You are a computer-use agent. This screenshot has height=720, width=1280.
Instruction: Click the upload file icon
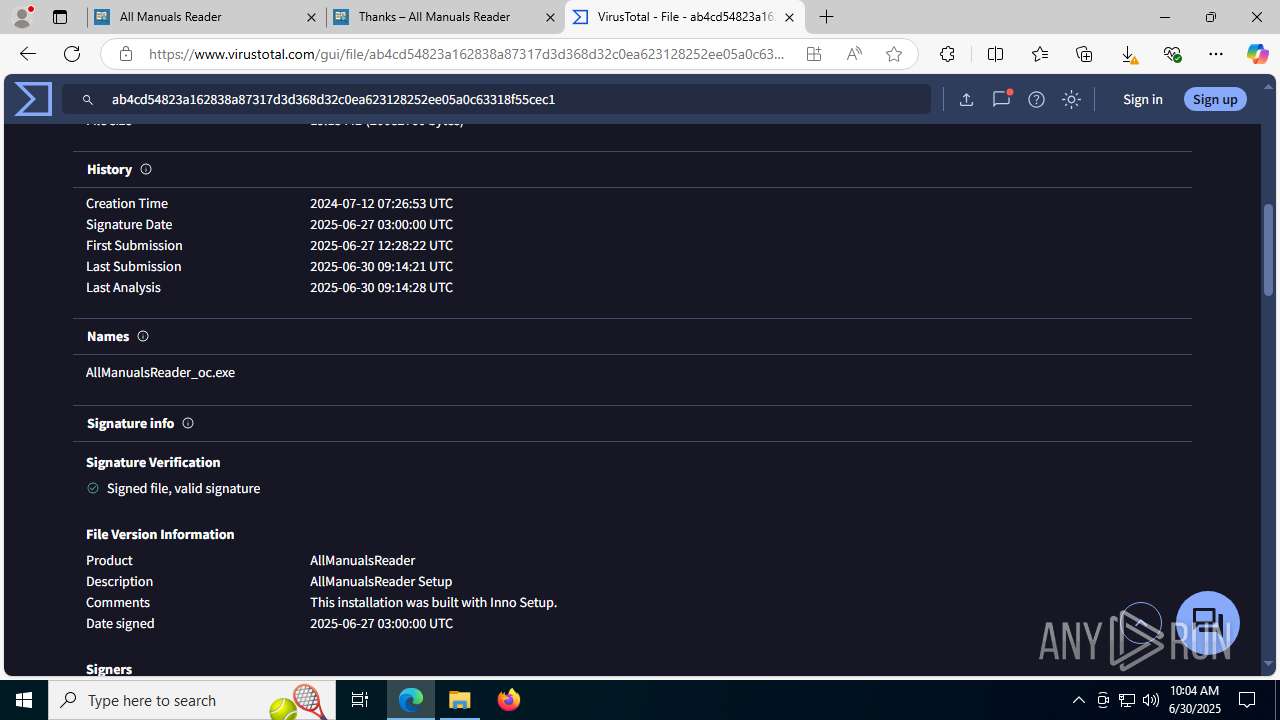pos(966,99)
